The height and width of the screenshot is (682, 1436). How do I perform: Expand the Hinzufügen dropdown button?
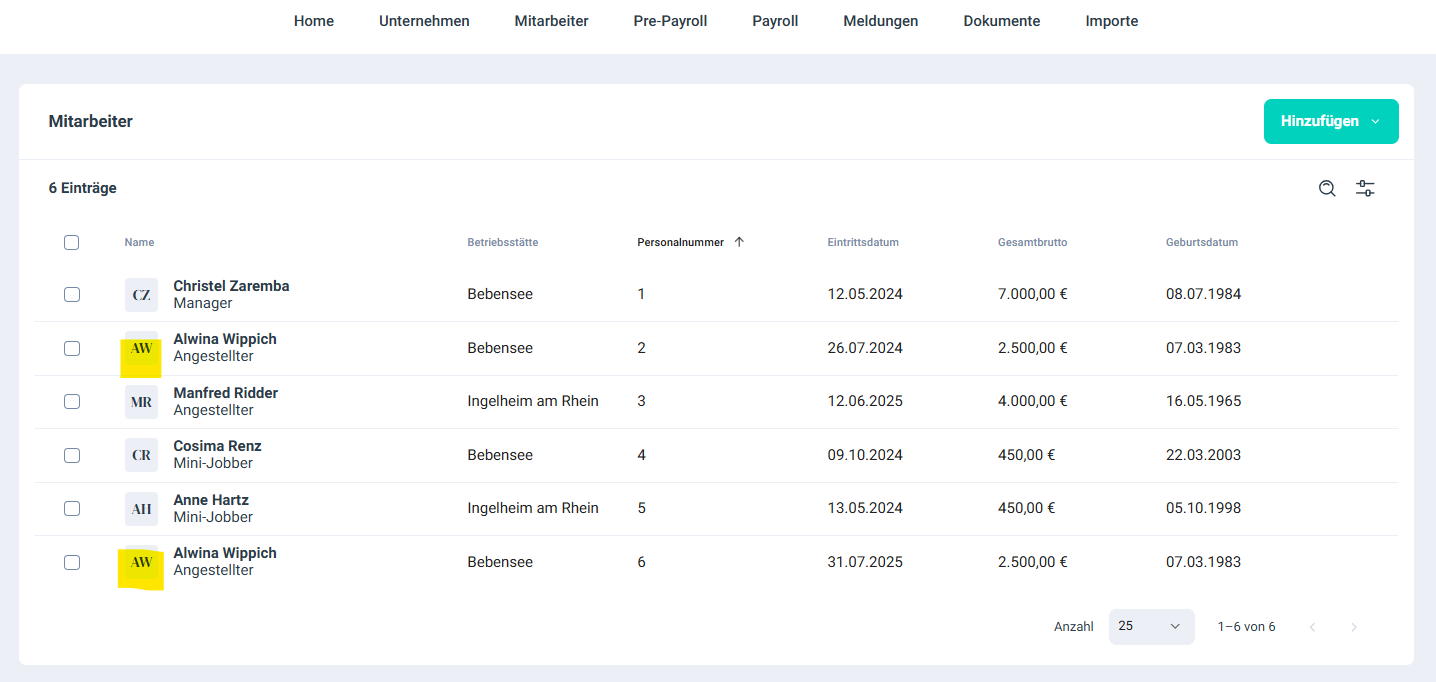[x=1330, y=121]
